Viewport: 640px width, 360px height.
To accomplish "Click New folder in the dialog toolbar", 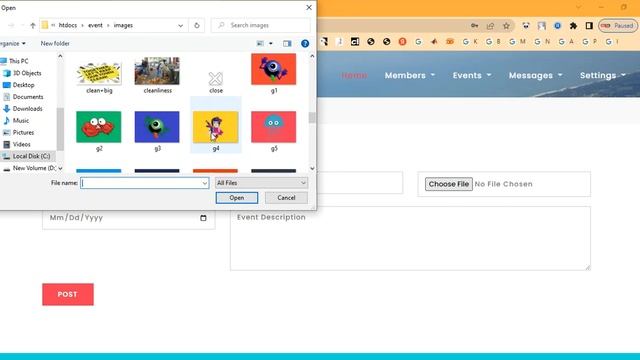I will pos(55,43).
